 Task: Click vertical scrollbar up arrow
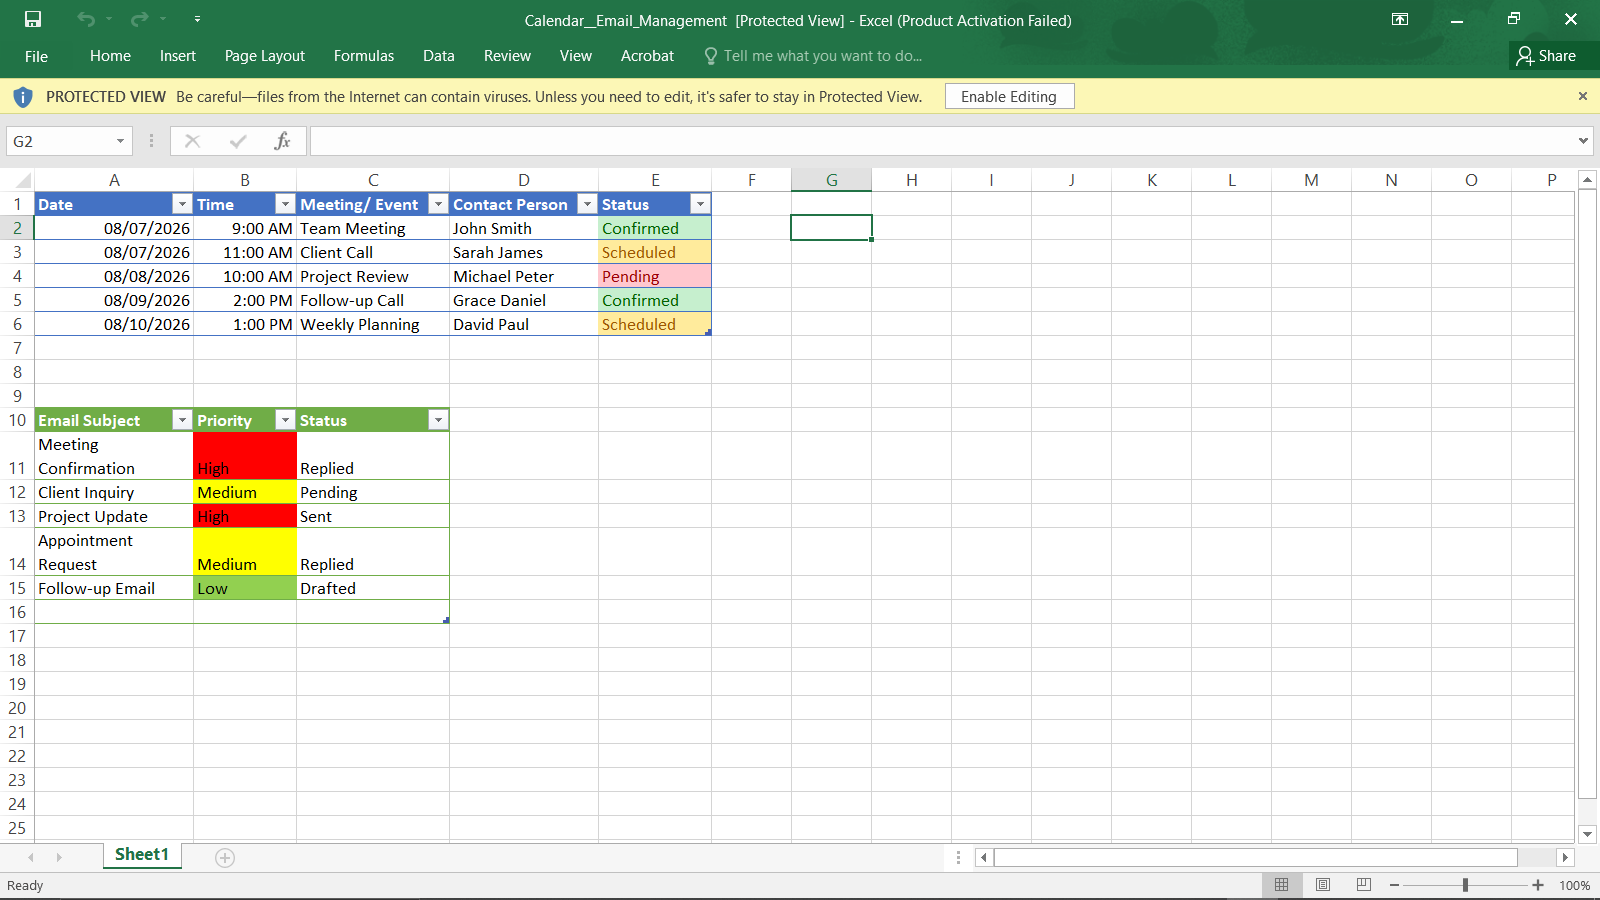pyautogui.click(x=1587, y=180)
